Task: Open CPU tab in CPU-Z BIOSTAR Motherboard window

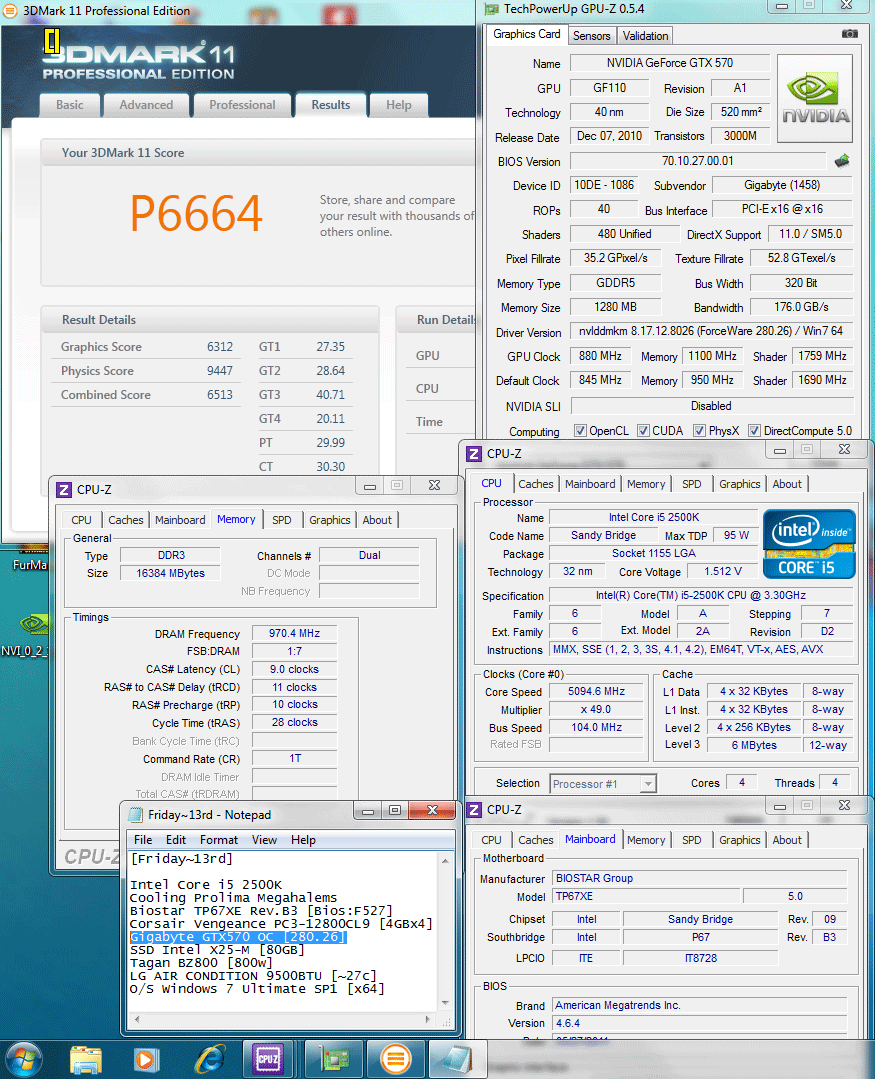Action: pos(491,840)
